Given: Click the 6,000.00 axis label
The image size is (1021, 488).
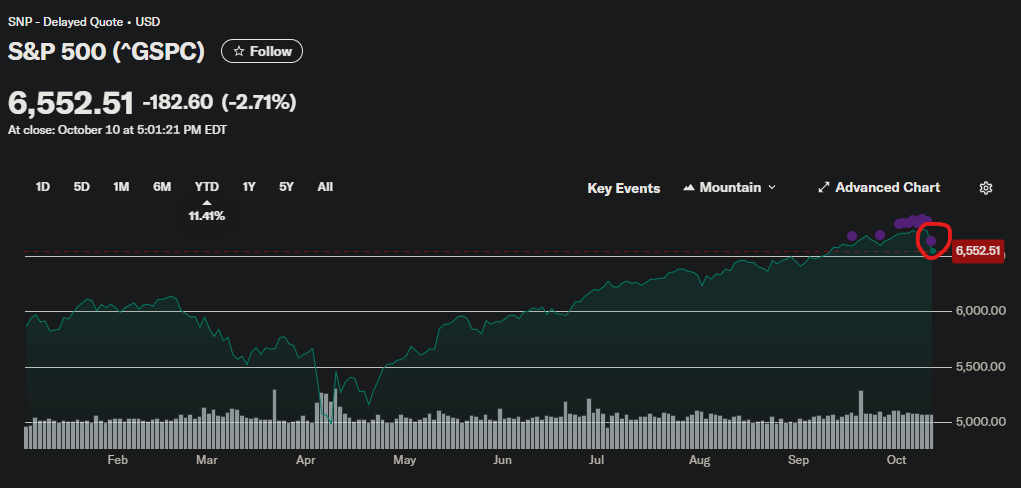Looking at the screenshot, I should coord(979,311).
